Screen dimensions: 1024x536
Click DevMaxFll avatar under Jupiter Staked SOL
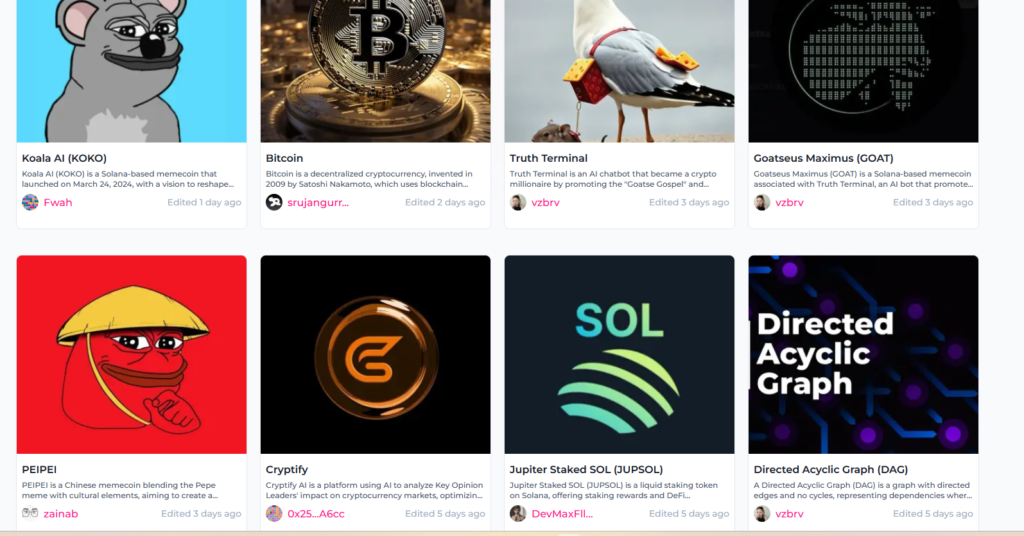click(x=518, y=514)
